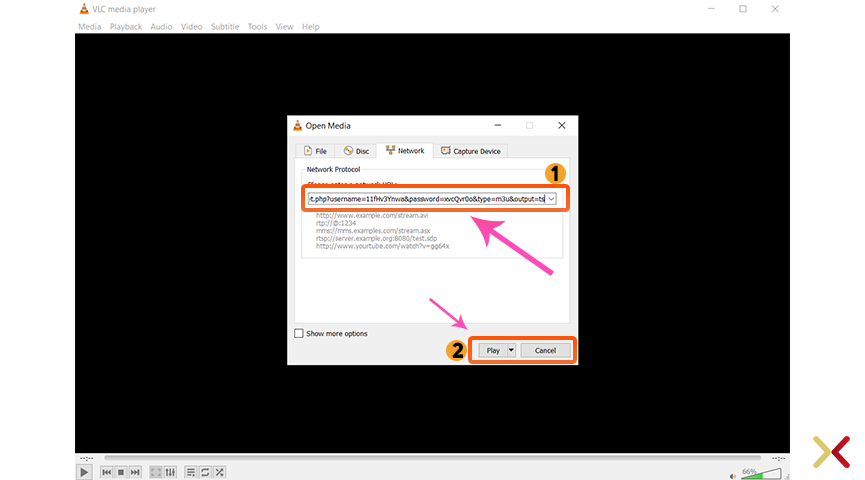Open the Media menu

(x=89, y=26)
